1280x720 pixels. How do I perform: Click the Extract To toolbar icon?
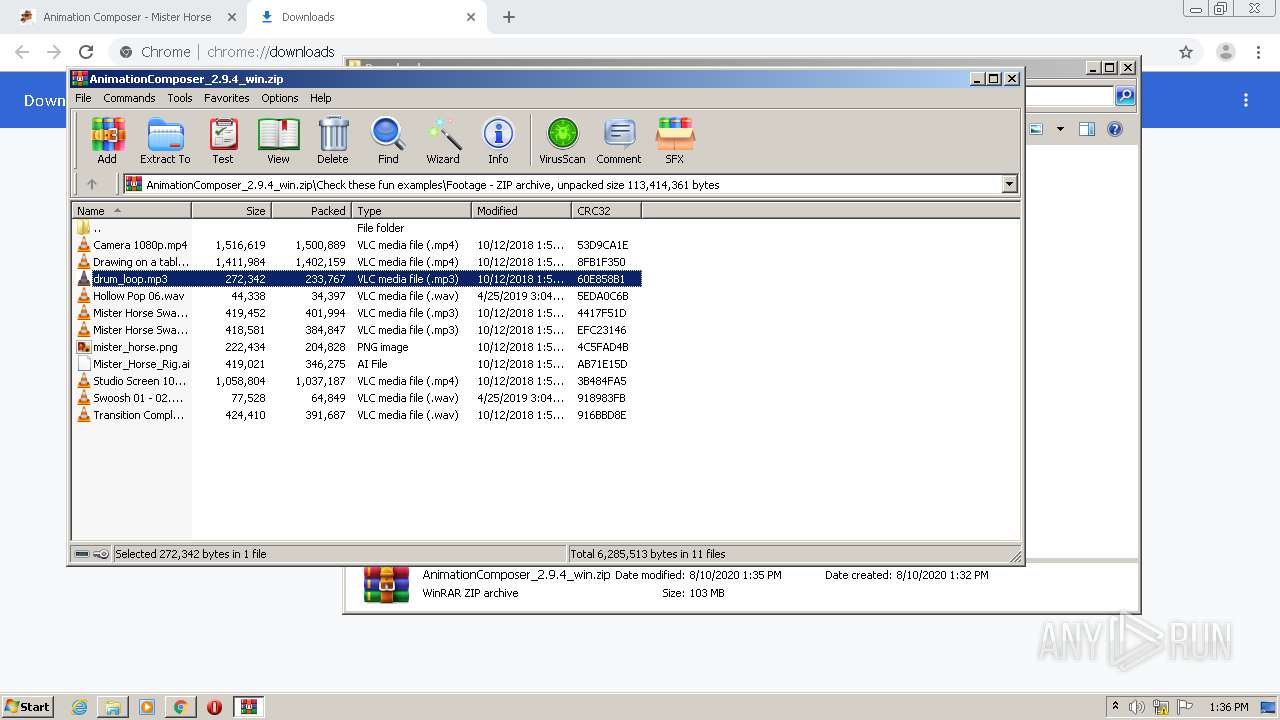coord(165,140)
